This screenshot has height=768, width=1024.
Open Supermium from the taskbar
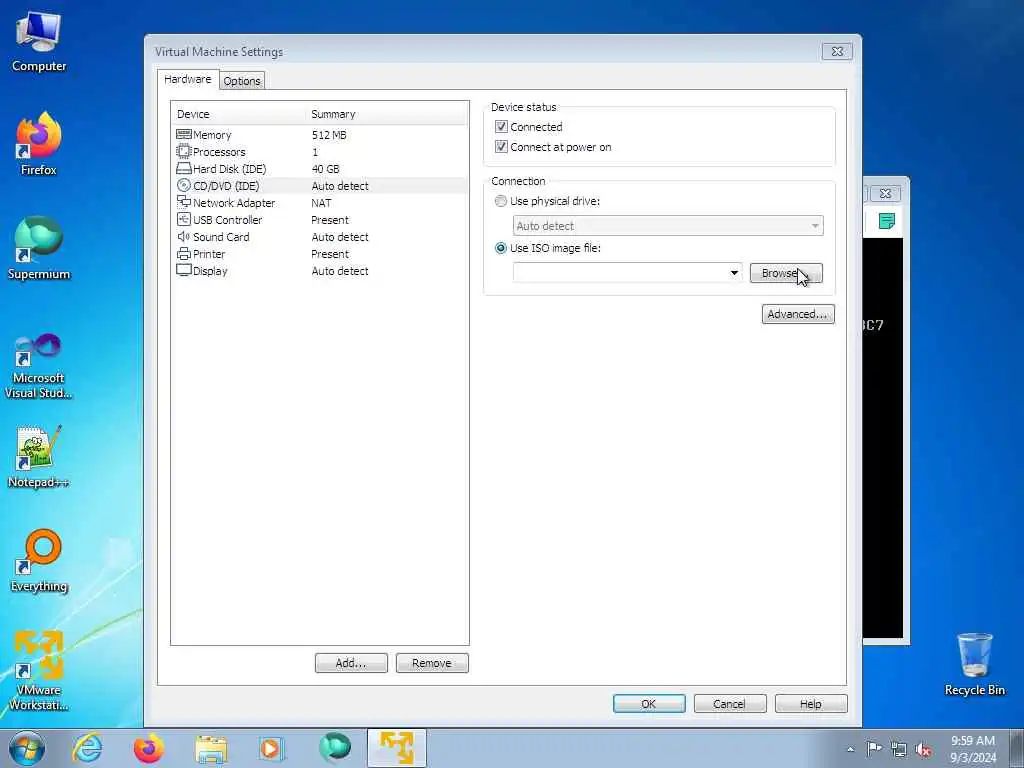(x=335, y=748)
